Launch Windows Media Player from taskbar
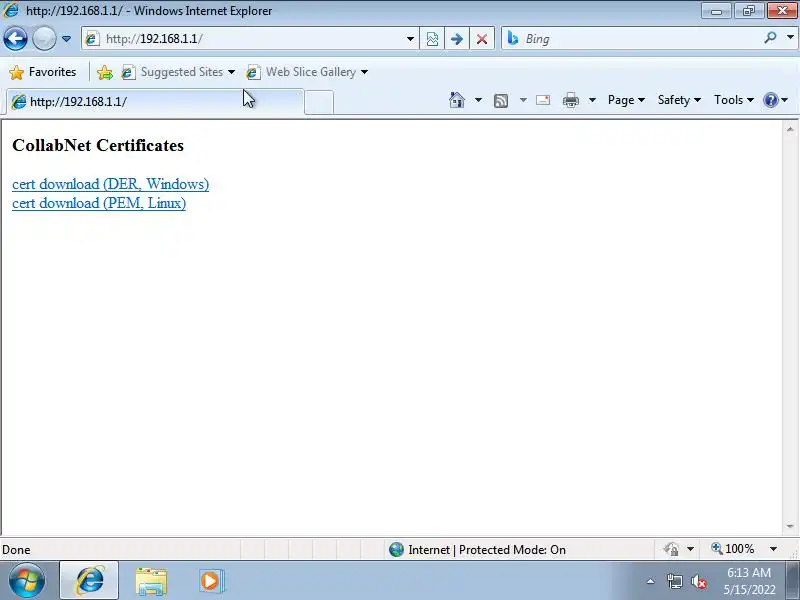 pos(210,581)
